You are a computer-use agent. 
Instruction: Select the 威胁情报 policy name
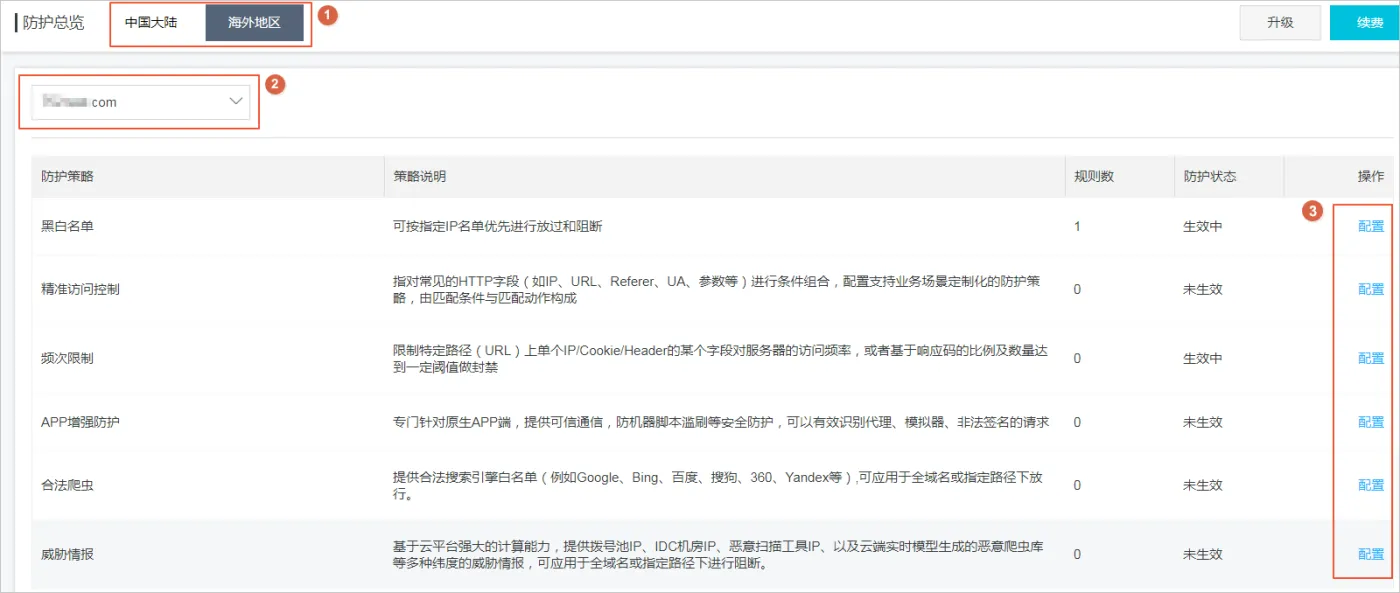(x=67, y=554)
